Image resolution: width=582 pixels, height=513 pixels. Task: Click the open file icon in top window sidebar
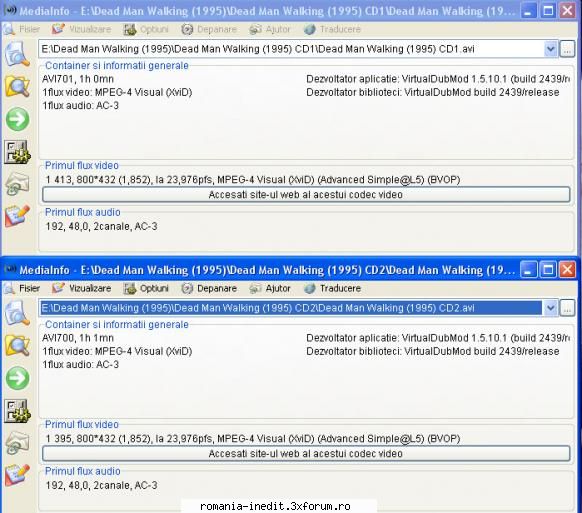17,54
